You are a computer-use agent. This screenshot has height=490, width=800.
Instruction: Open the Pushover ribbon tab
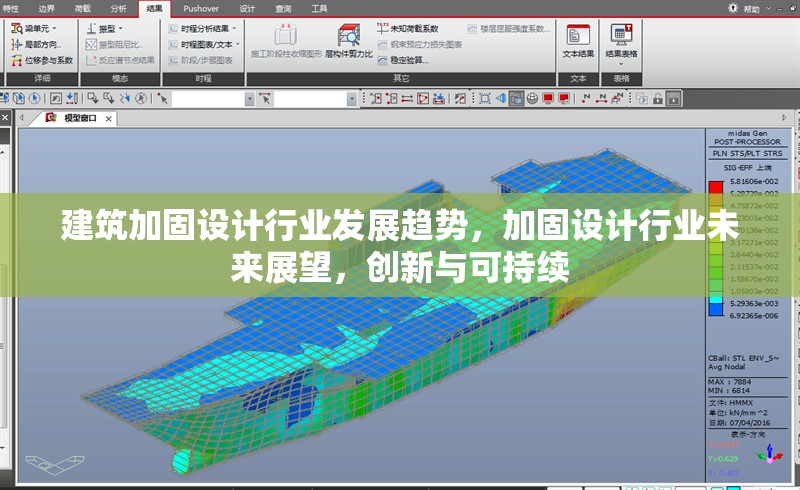pyautogui.click(x=201, y=9)
